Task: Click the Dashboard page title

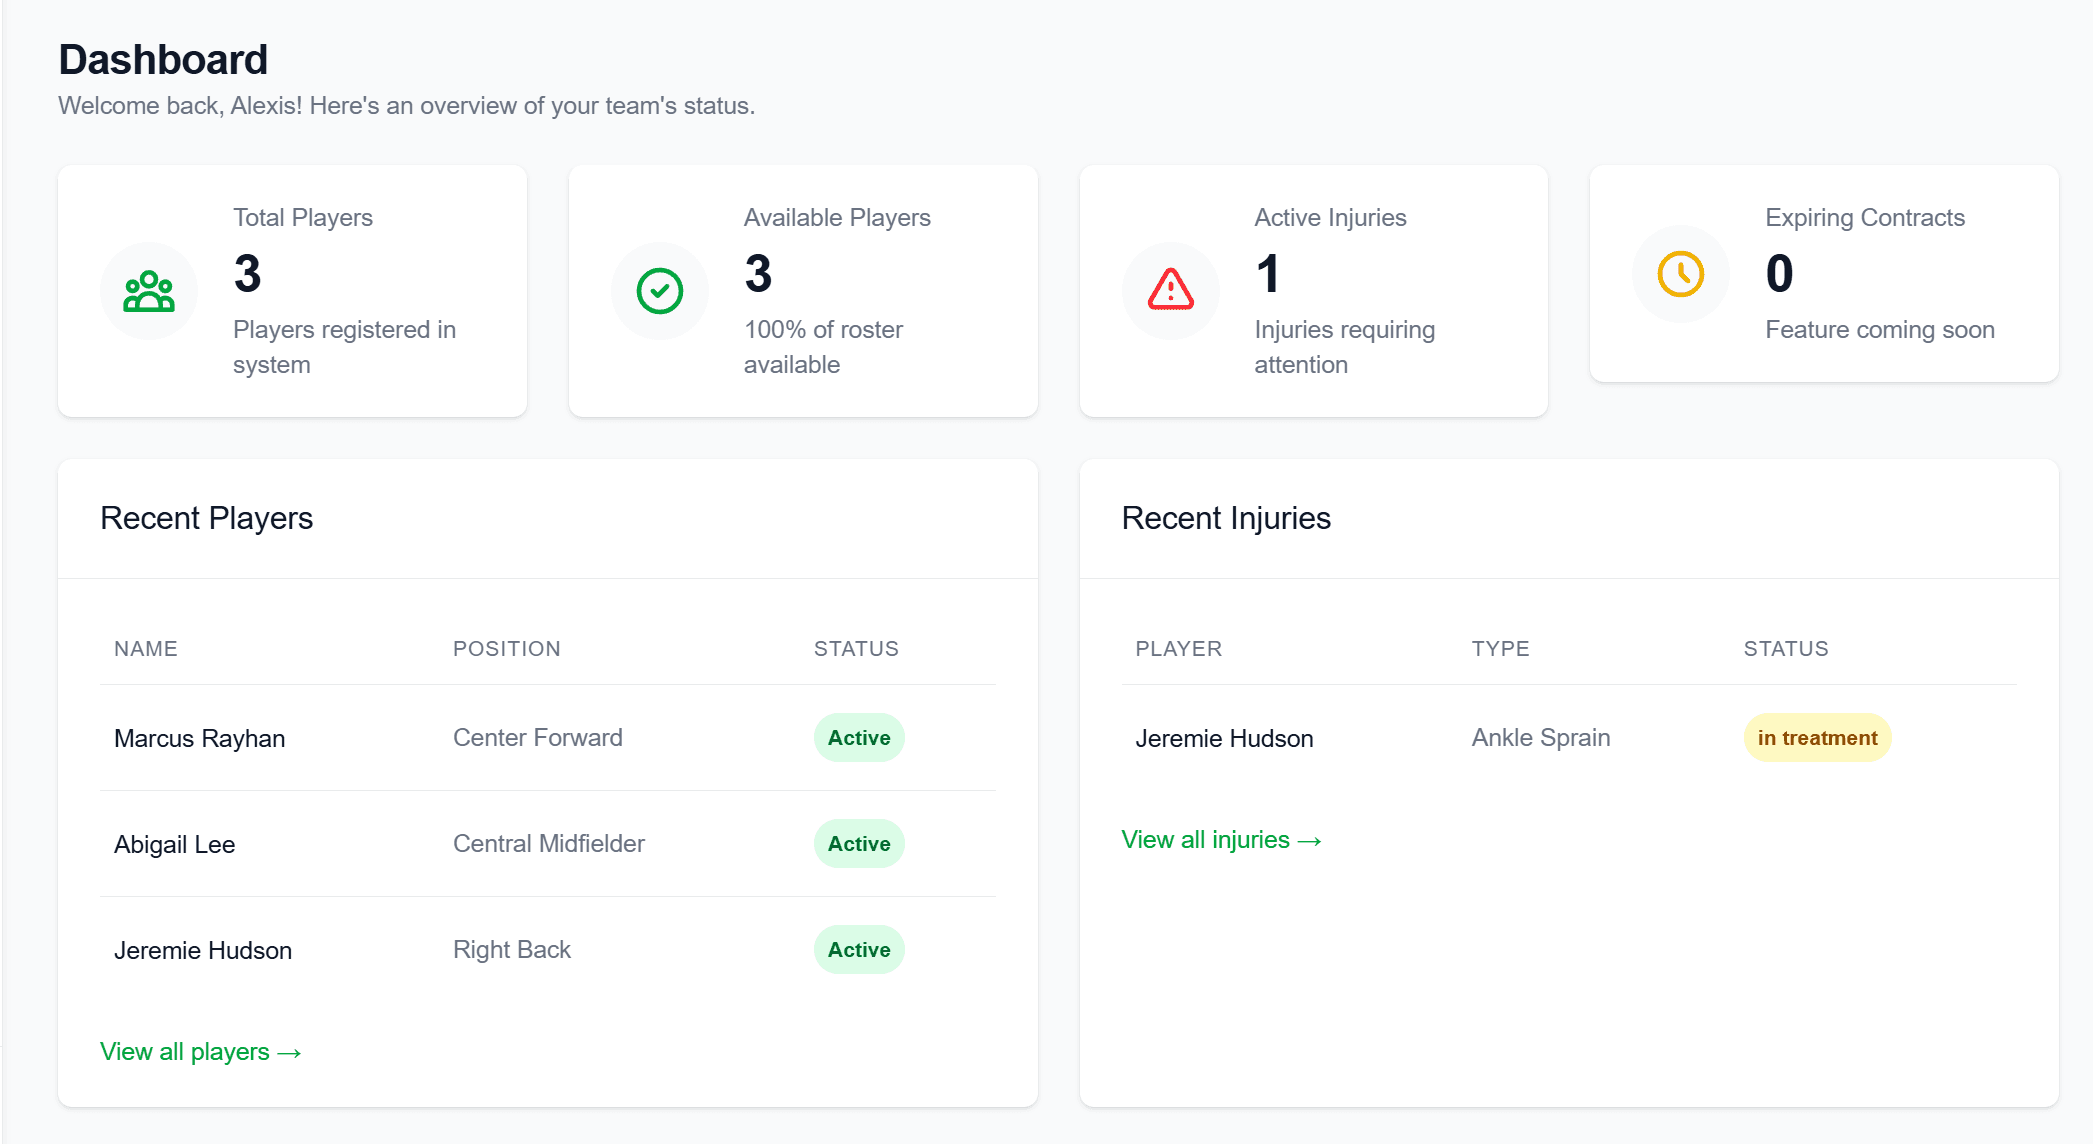Action: click(x=162, y=59)
